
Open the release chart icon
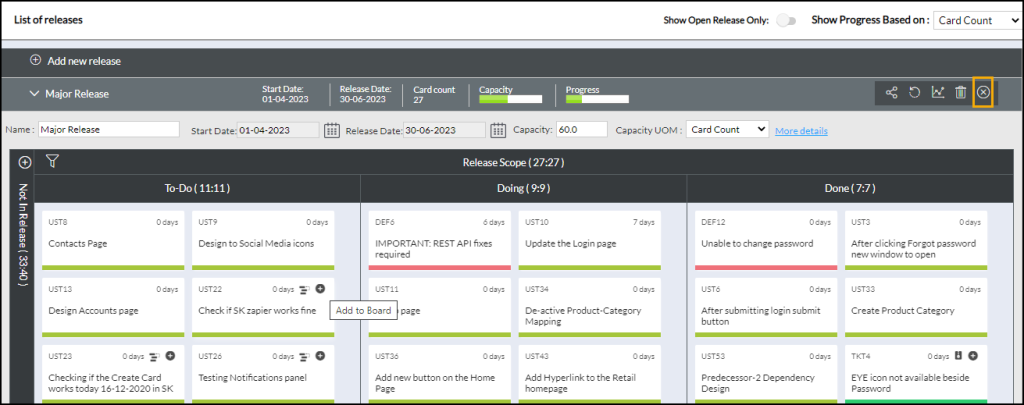click(x=937, y=93)
